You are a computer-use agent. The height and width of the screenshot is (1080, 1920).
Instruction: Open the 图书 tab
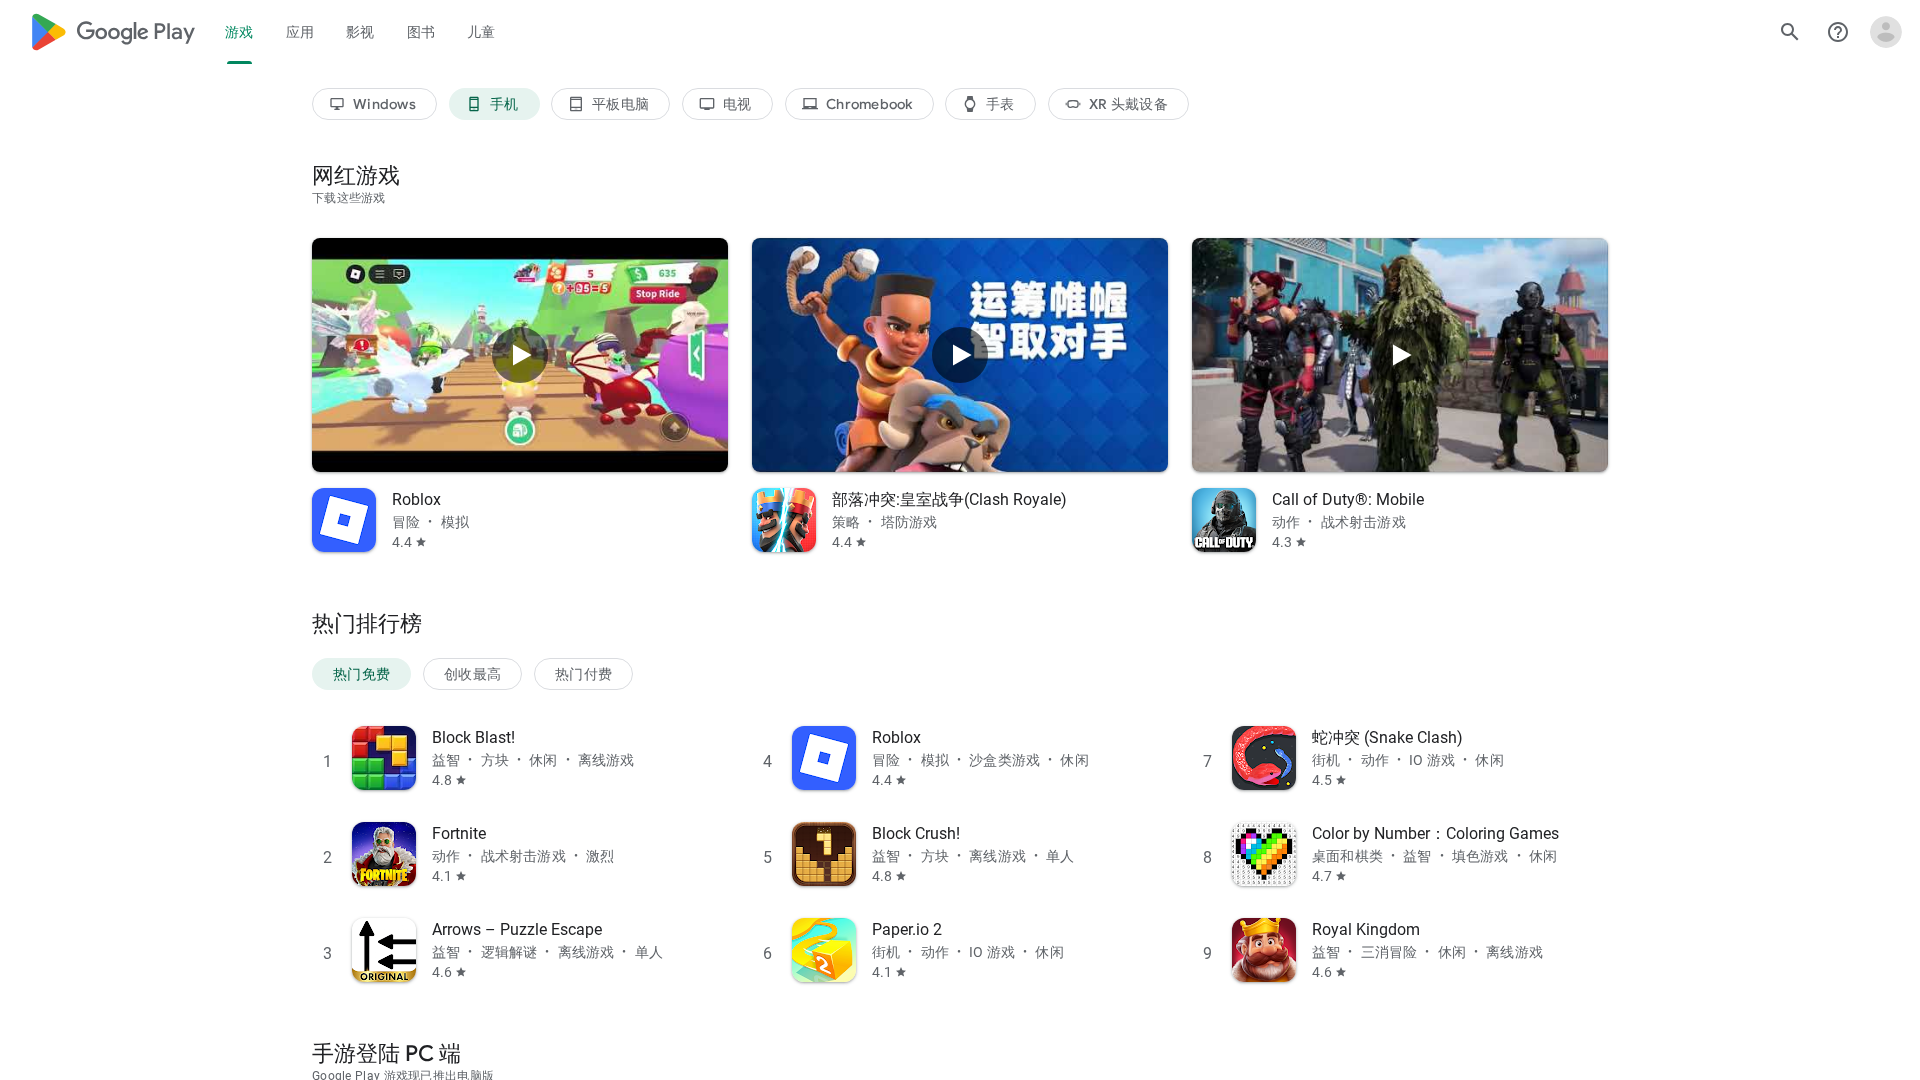420,32
